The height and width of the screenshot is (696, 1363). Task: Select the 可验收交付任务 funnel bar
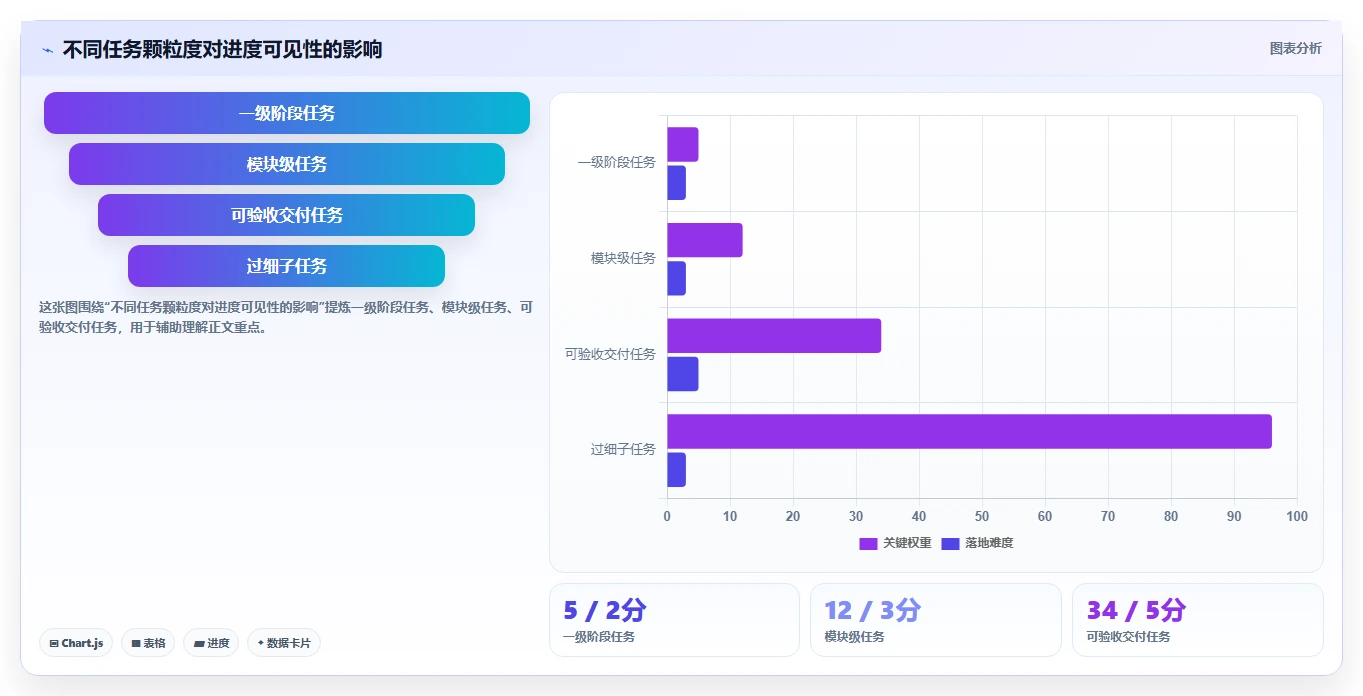pyautogui.click(x=287, y=215)
